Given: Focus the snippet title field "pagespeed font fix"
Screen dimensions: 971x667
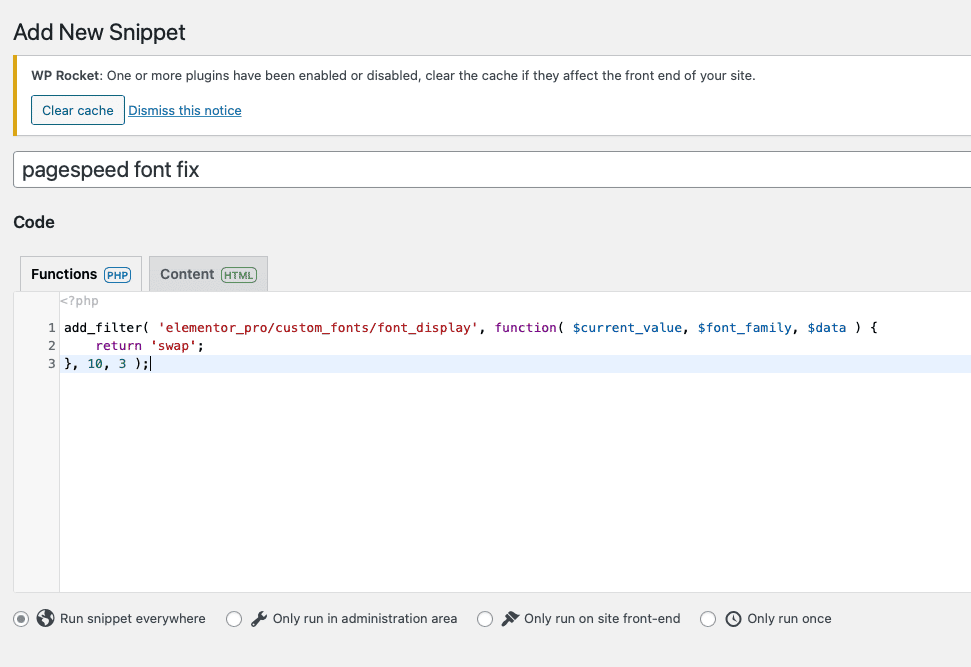Looking at the screenshot, I should [492, 170].
